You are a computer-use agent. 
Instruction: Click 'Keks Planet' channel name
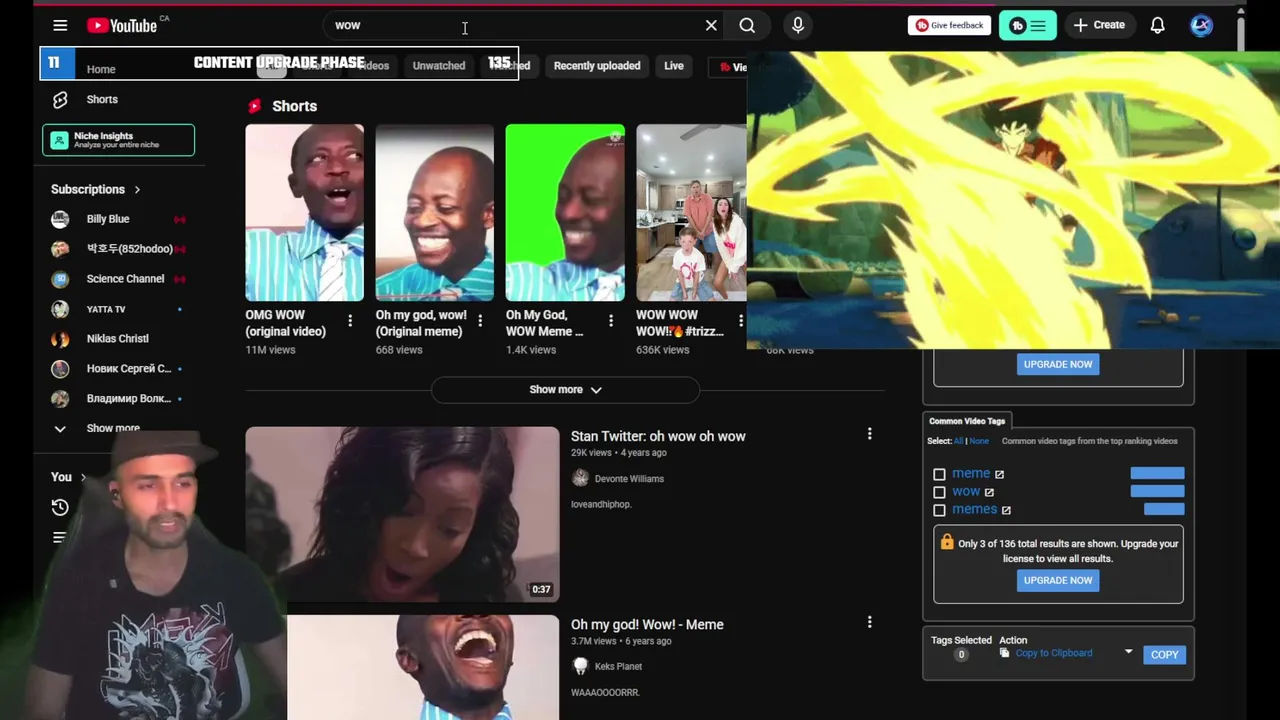pyautogui.click(x=618, y=666)
